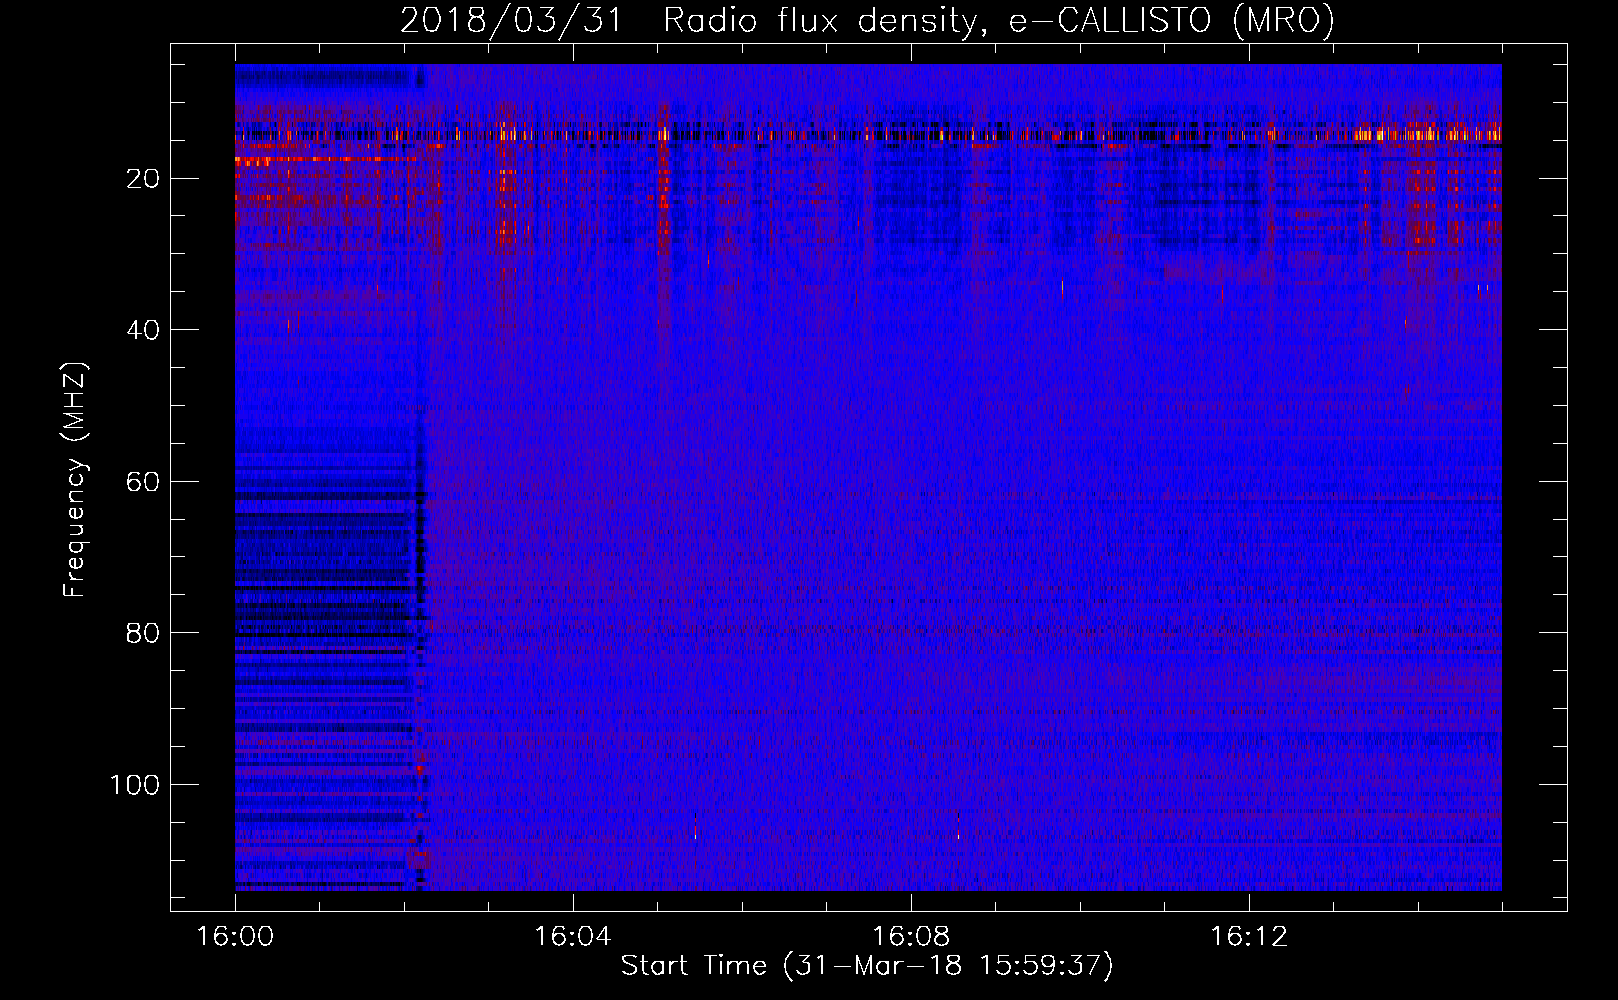This screenshot has height=1000, width=1618.
Task: Click the 40 MHz frequency label
Action: (144, 330)
